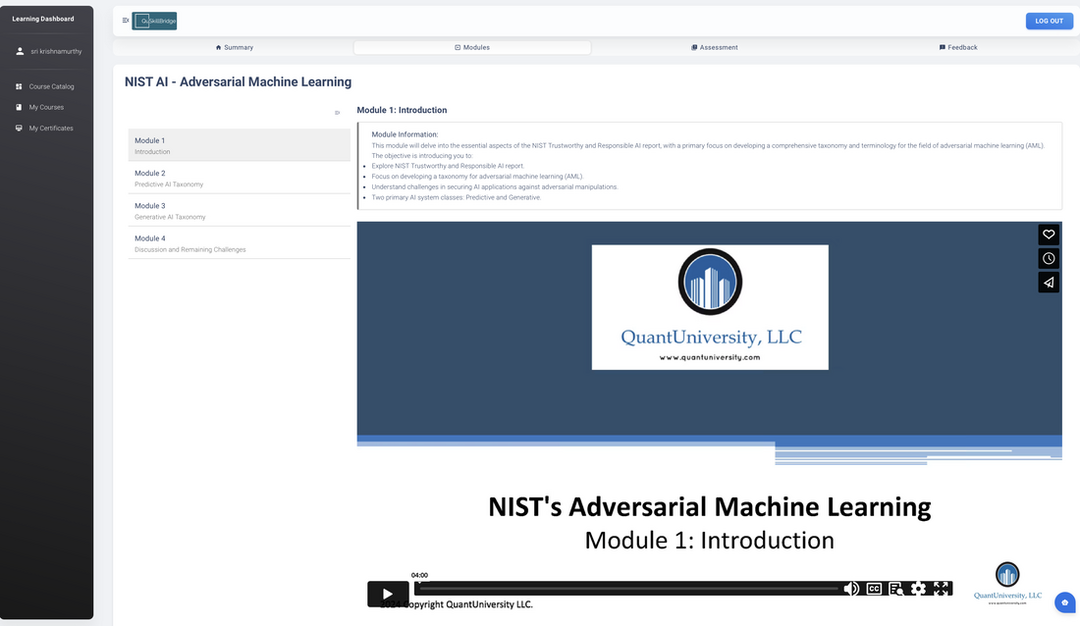Image resolution: width=1080 pixels, height=626 pixels.
Task: Mute the video volume speaker icon
Action: (851, 589)
